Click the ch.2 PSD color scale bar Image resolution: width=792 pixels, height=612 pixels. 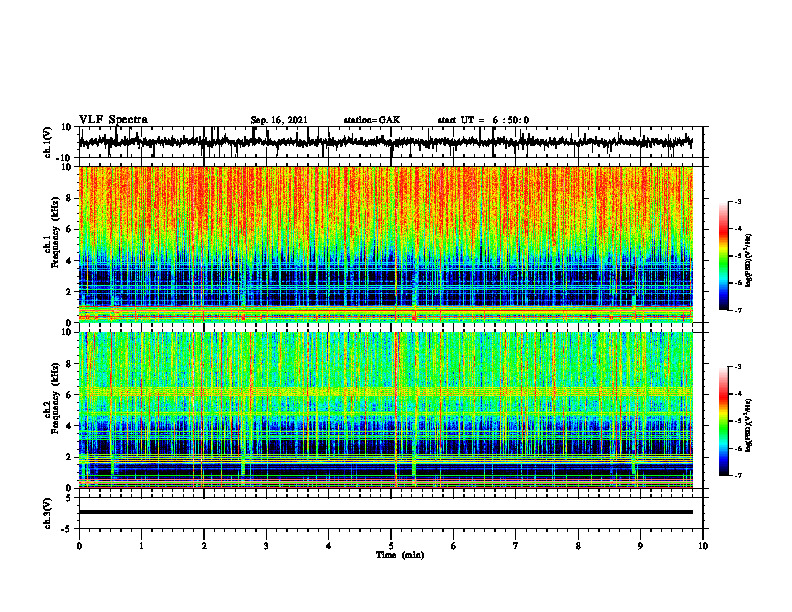point(724,421)
